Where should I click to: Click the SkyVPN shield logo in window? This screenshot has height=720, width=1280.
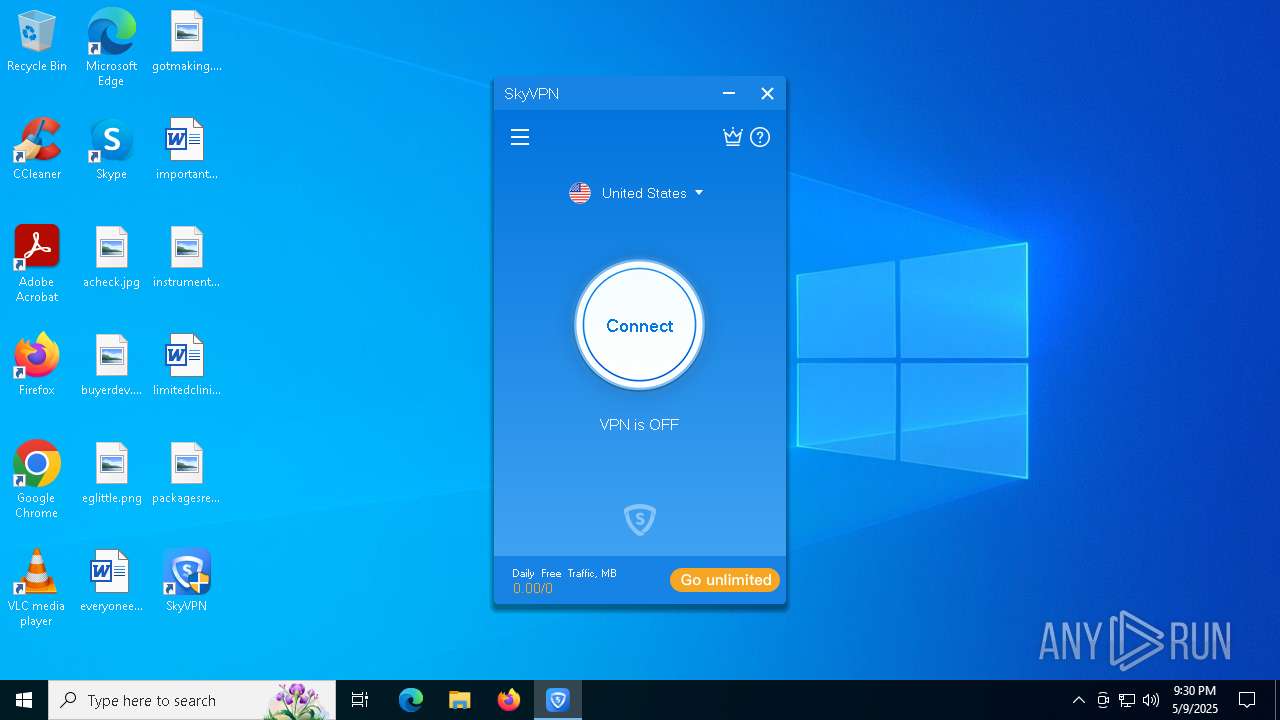[x=640, y=520]
